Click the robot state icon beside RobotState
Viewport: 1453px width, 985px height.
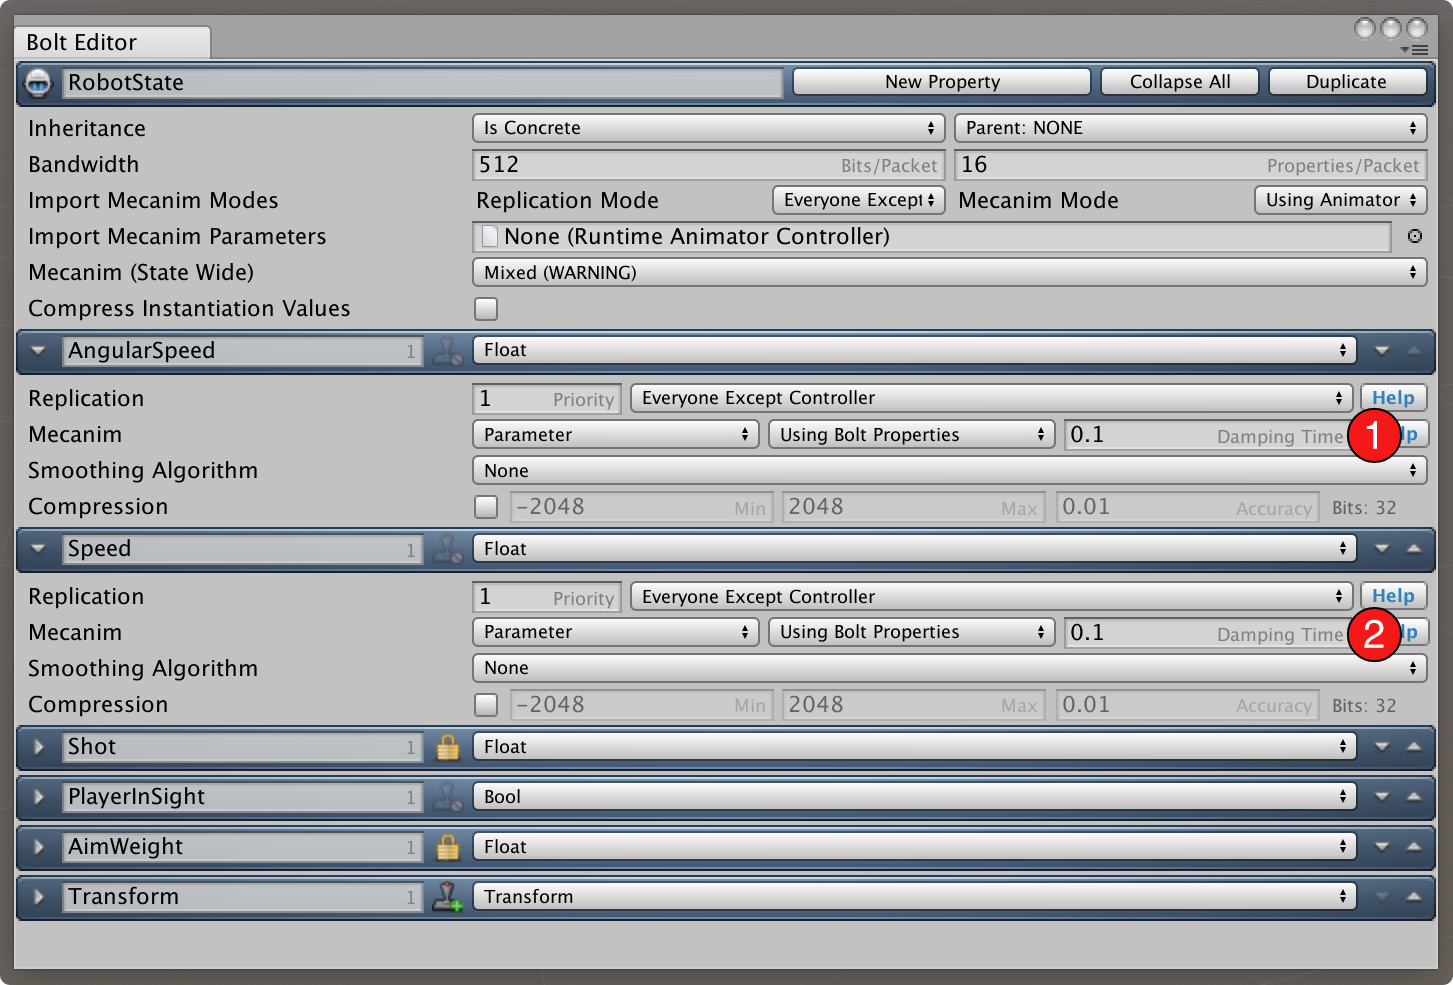pos(38,82)
